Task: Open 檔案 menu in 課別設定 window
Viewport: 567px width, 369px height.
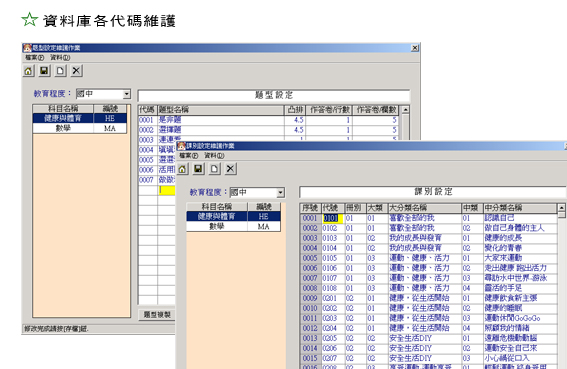Action: tap(189, 156)
